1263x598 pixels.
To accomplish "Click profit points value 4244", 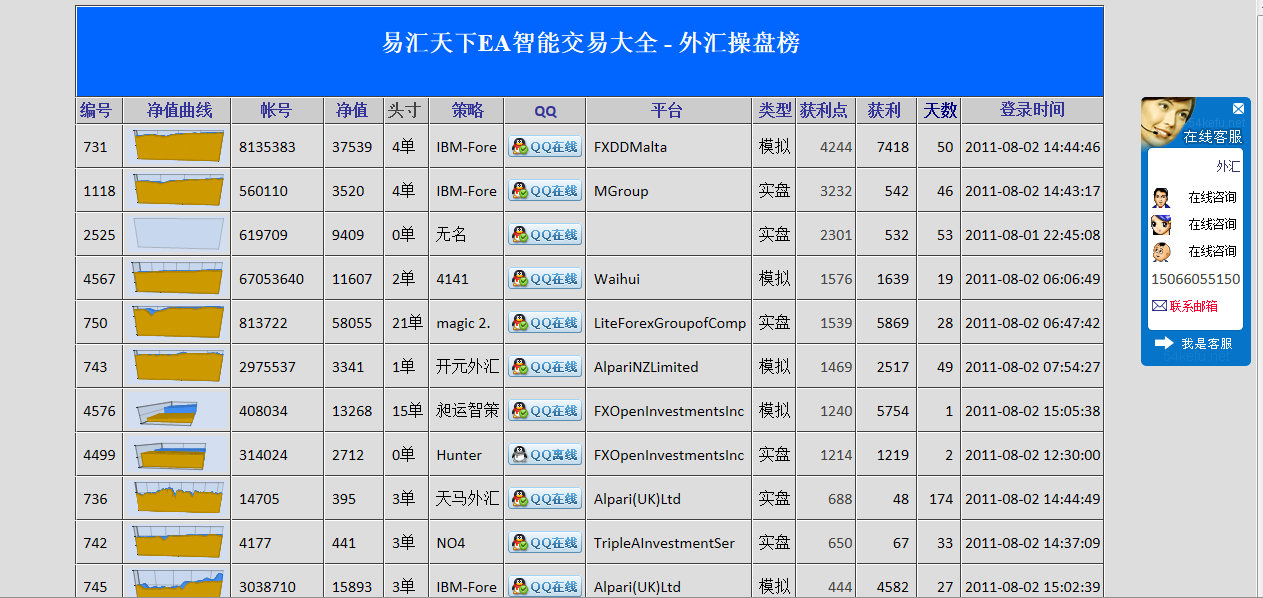I will click(836, 147).
